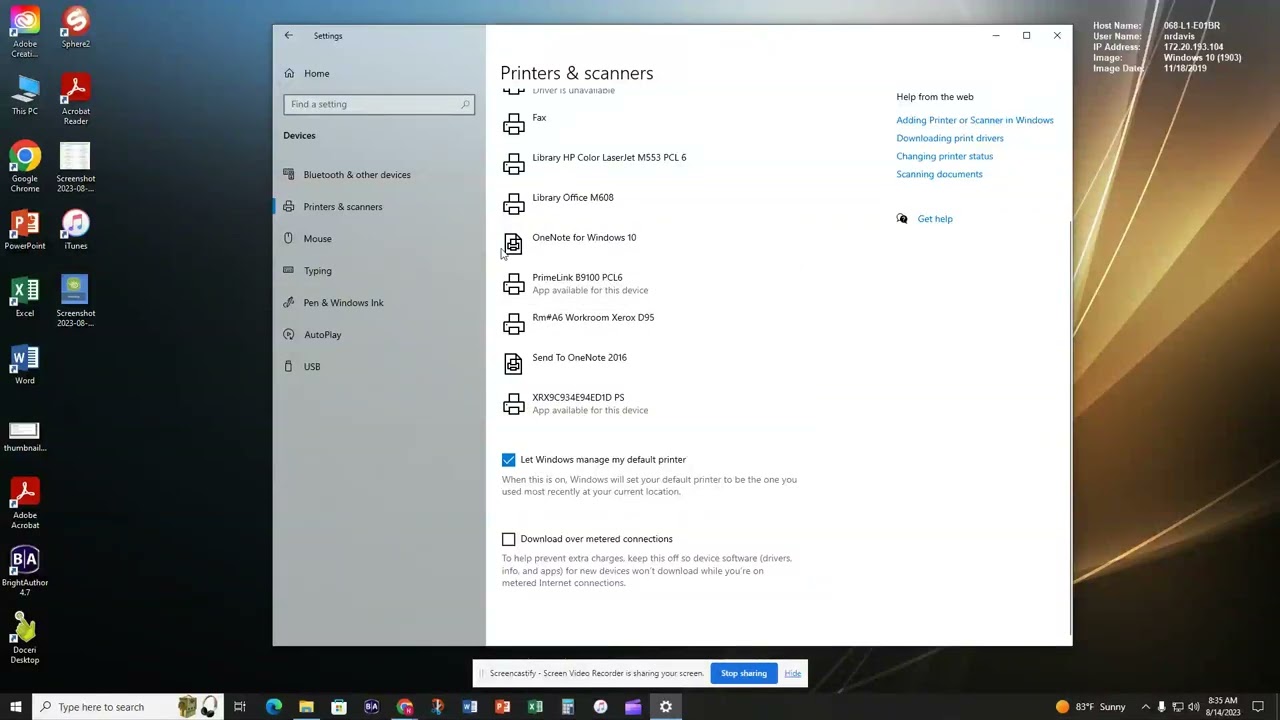Open the Windows Start menu
The height and width of the screenshot is (720, 1280).
click(x=15, y=707)
